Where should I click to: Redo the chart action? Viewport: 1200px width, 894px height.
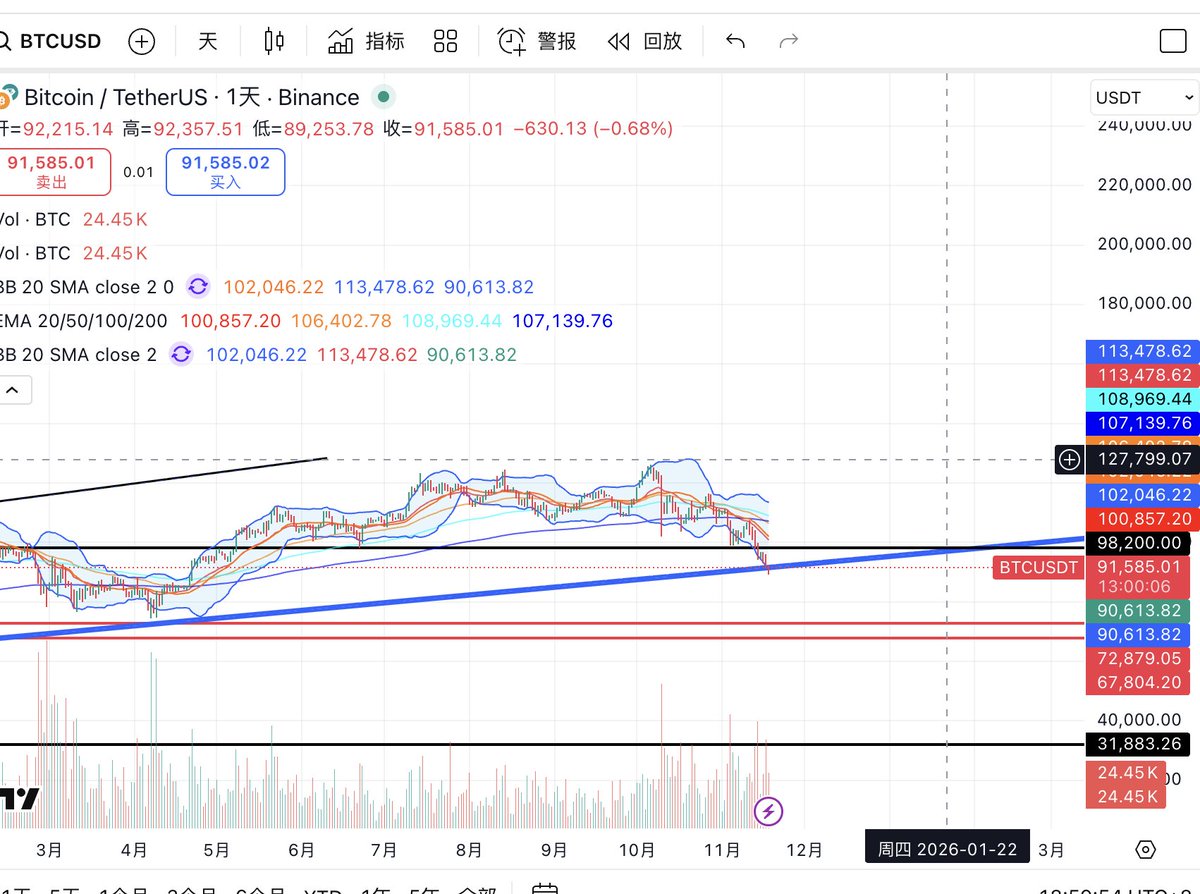(789, 41)
